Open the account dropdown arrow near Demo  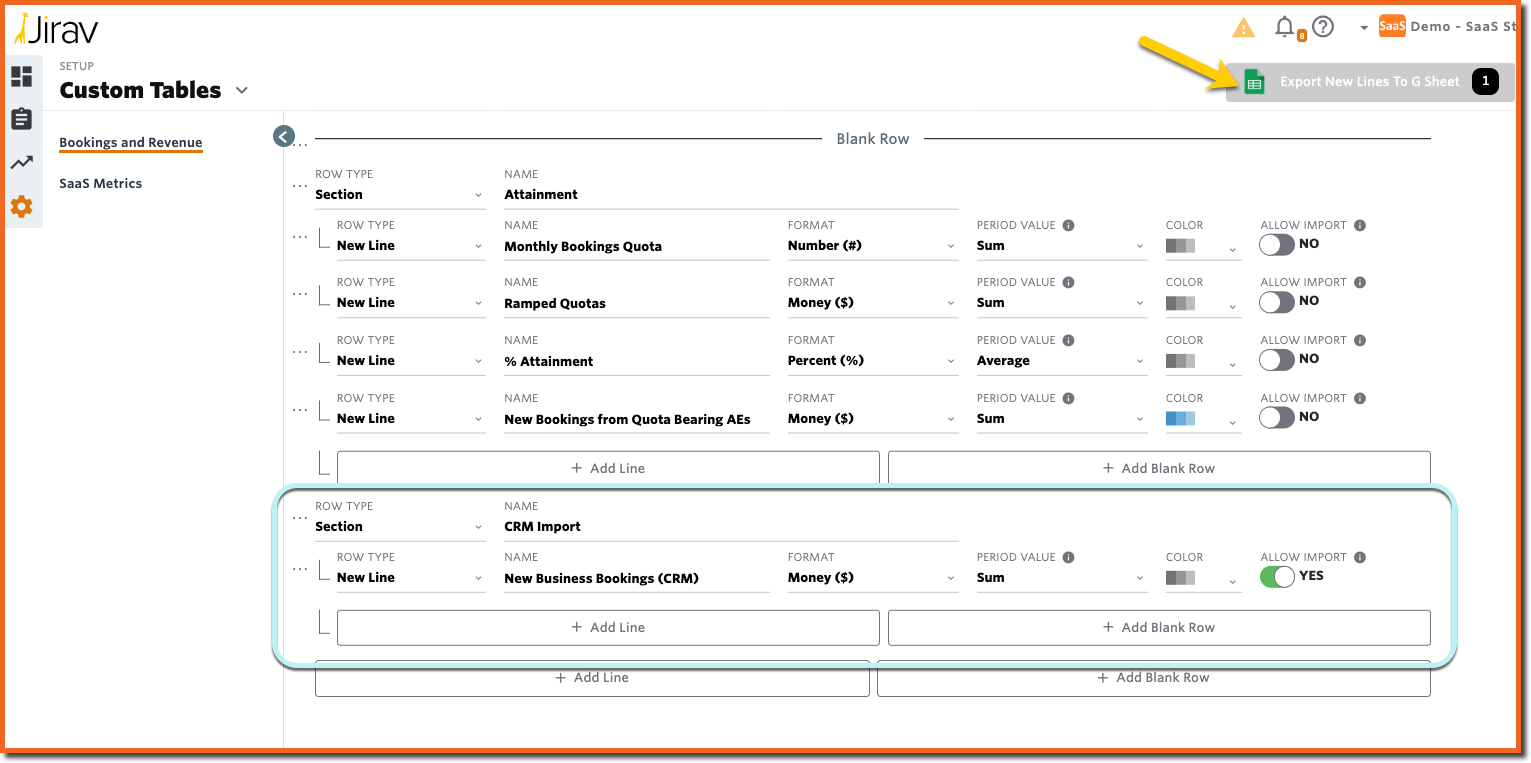[x=1364, y=28]
